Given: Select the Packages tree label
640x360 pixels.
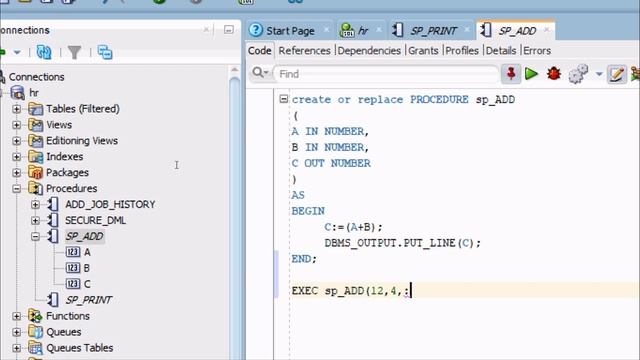Looking at the screenshot, I should (67, 173).
